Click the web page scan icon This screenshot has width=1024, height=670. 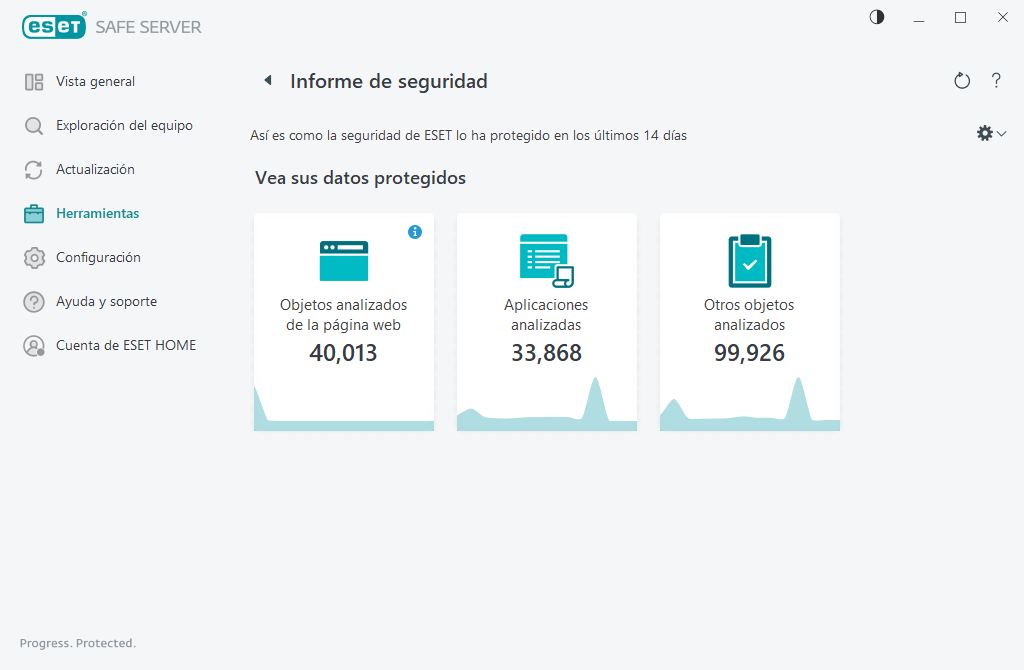click(x=344, y=260)
